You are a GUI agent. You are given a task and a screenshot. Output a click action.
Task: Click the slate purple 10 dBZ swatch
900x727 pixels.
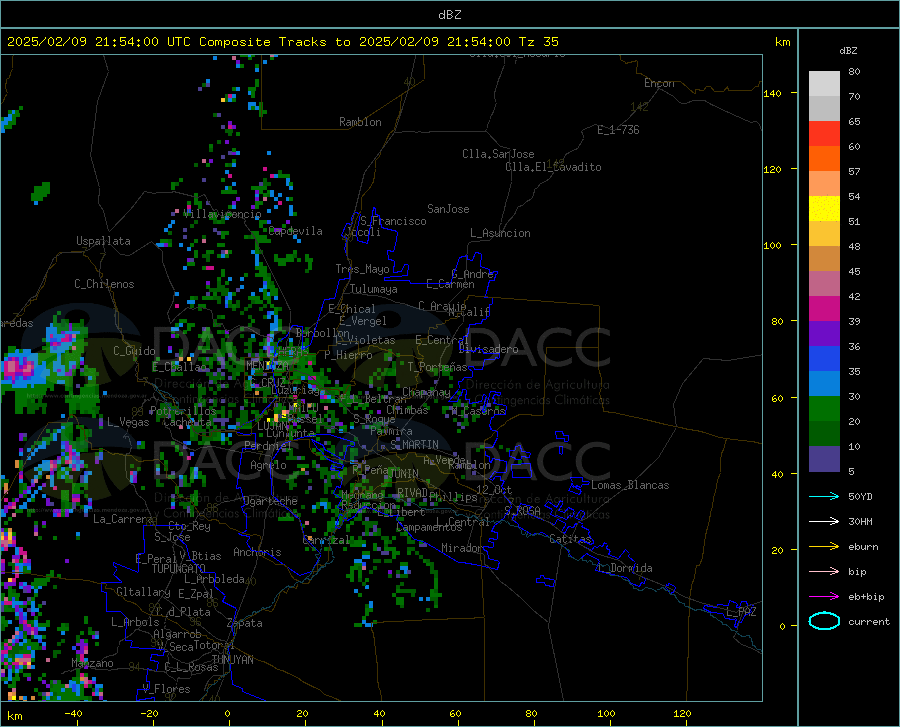[824, 459]
